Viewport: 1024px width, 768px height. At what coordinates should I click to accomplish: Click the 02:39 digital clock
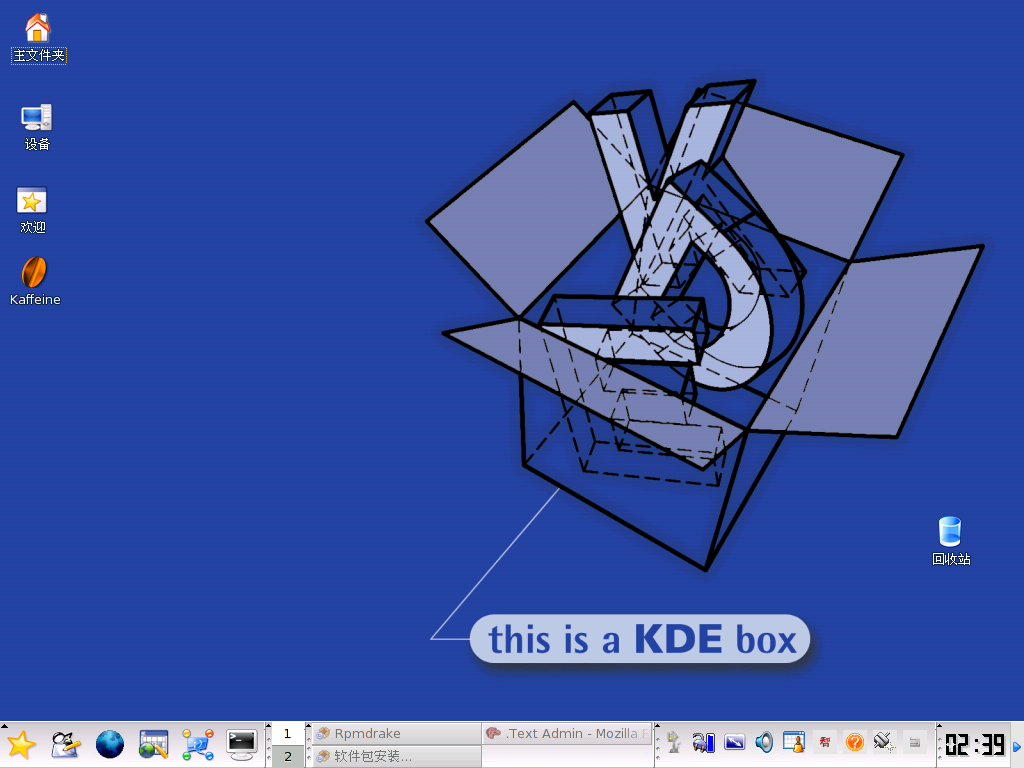pyautogui.click(x=974, y=745)
